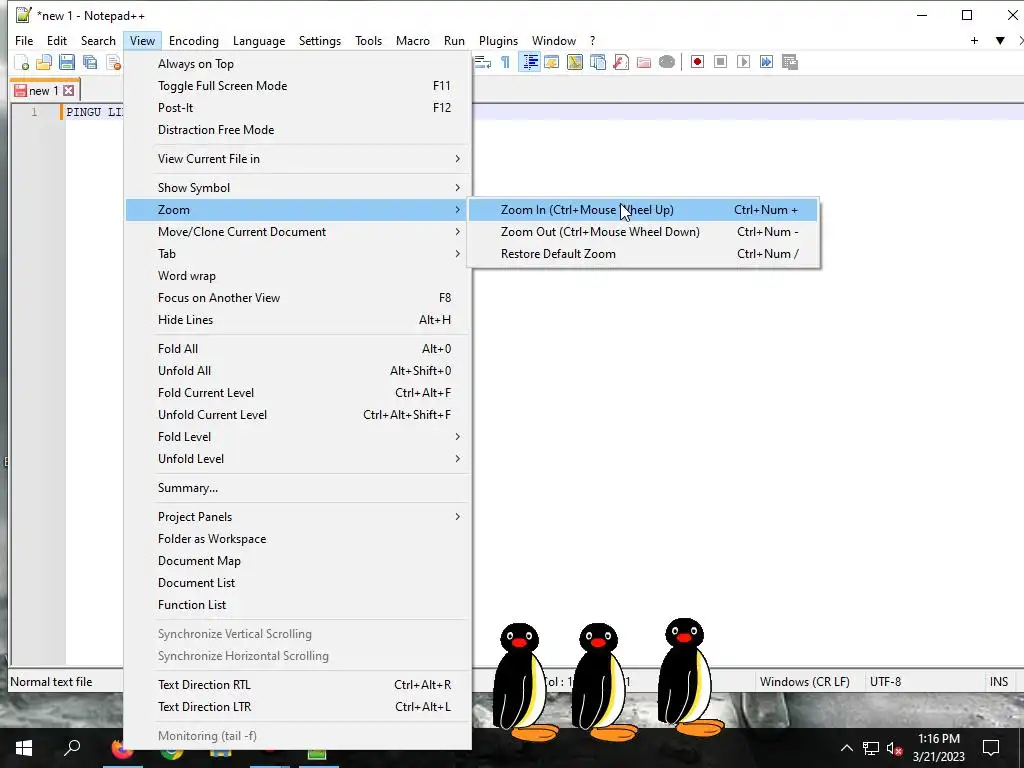Start macro recording with red dot icon
This screenshot has width=1024, height=768.
coord(697,62)
